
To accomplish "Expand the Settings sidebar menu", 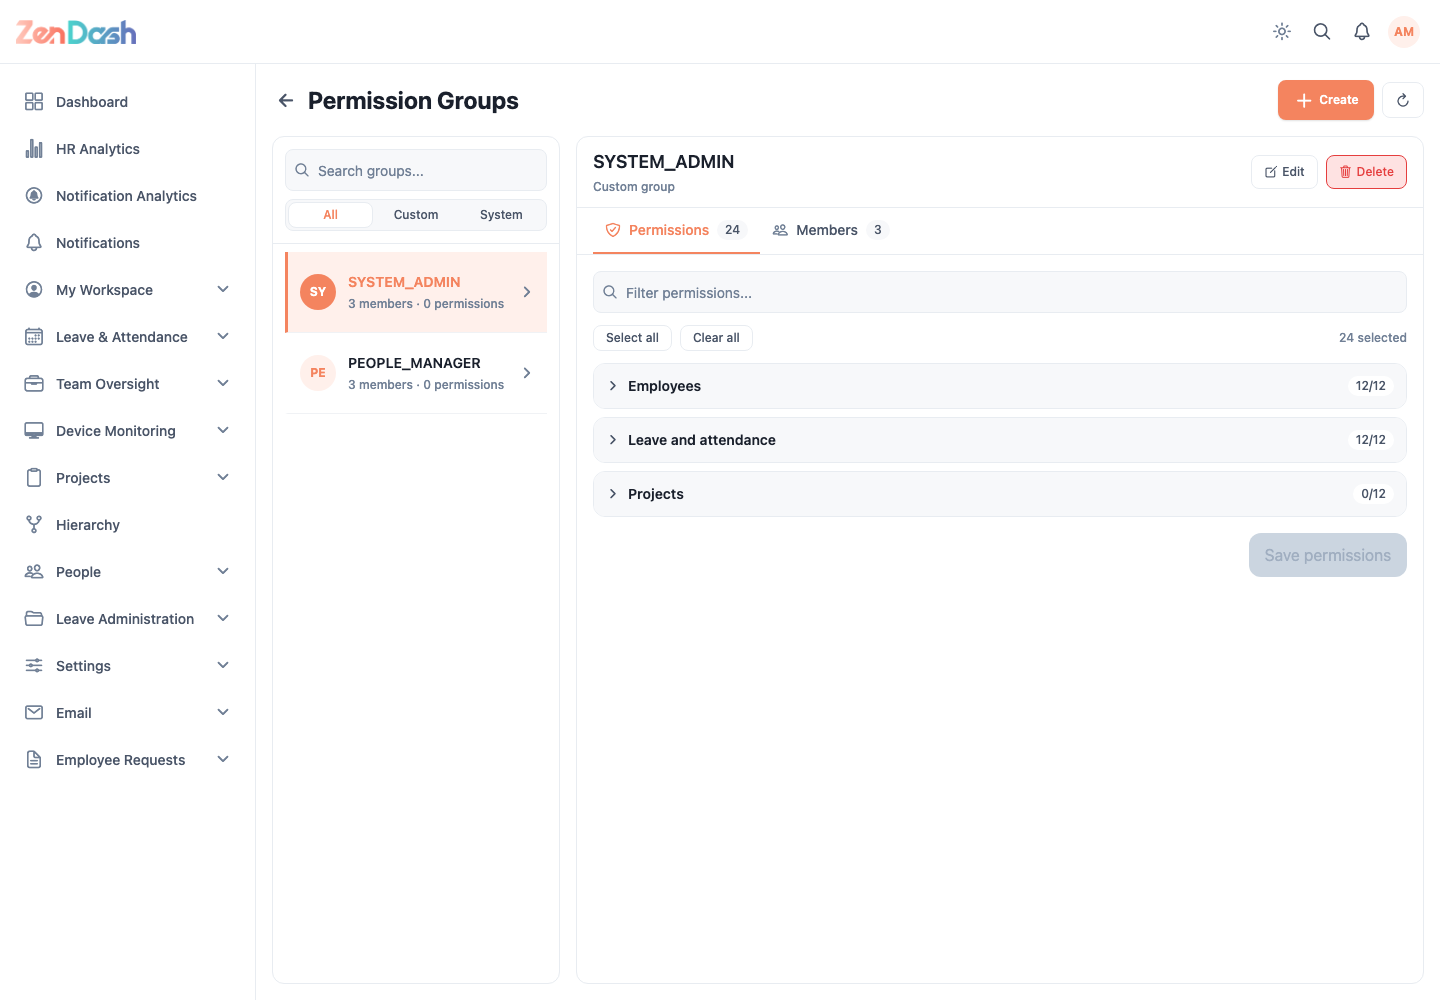I will tap(223, 666).
